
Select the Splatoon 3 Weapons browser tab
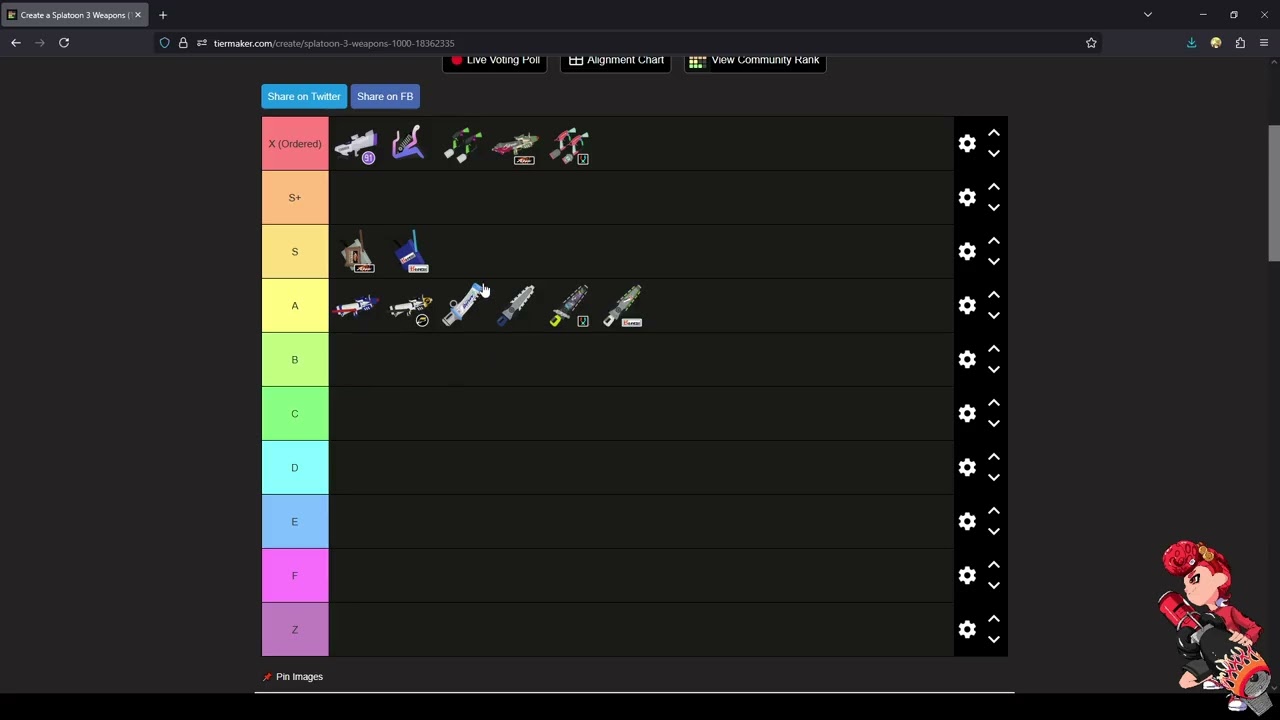(74, 15)
